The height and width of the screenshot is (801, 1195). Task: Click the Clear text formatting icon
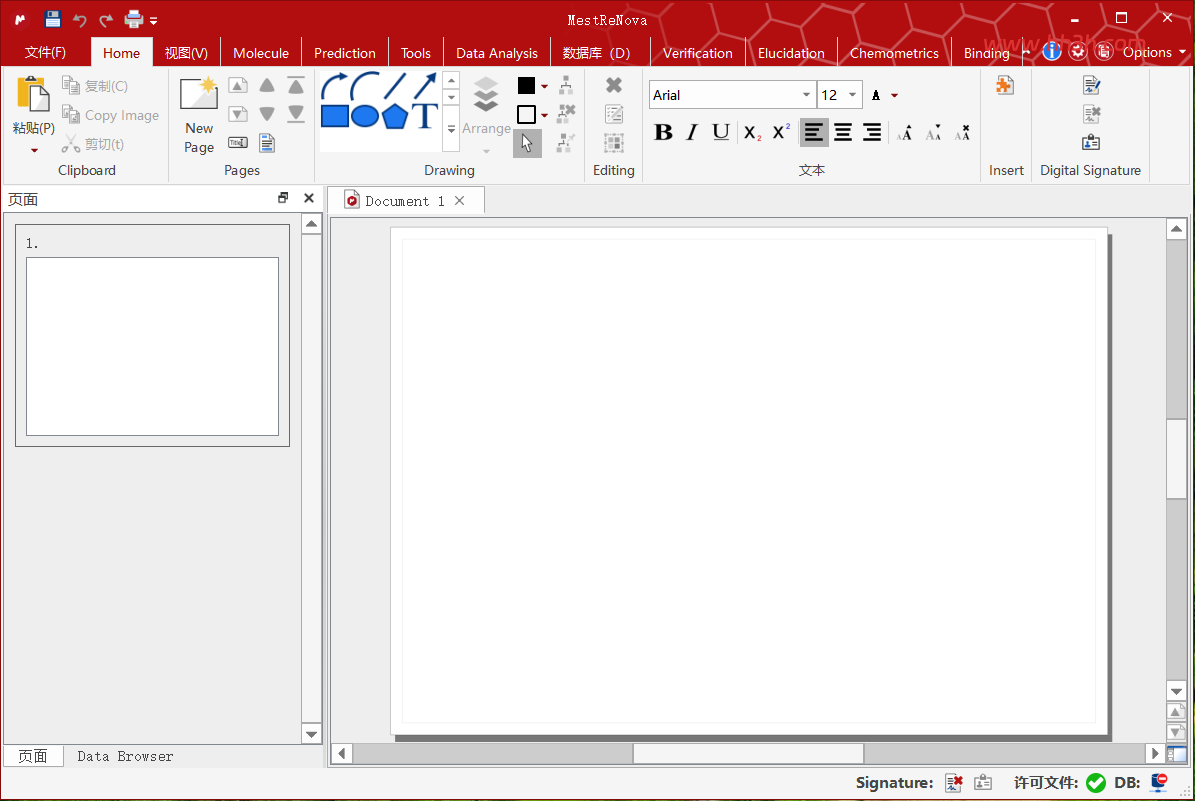(963, 133)
